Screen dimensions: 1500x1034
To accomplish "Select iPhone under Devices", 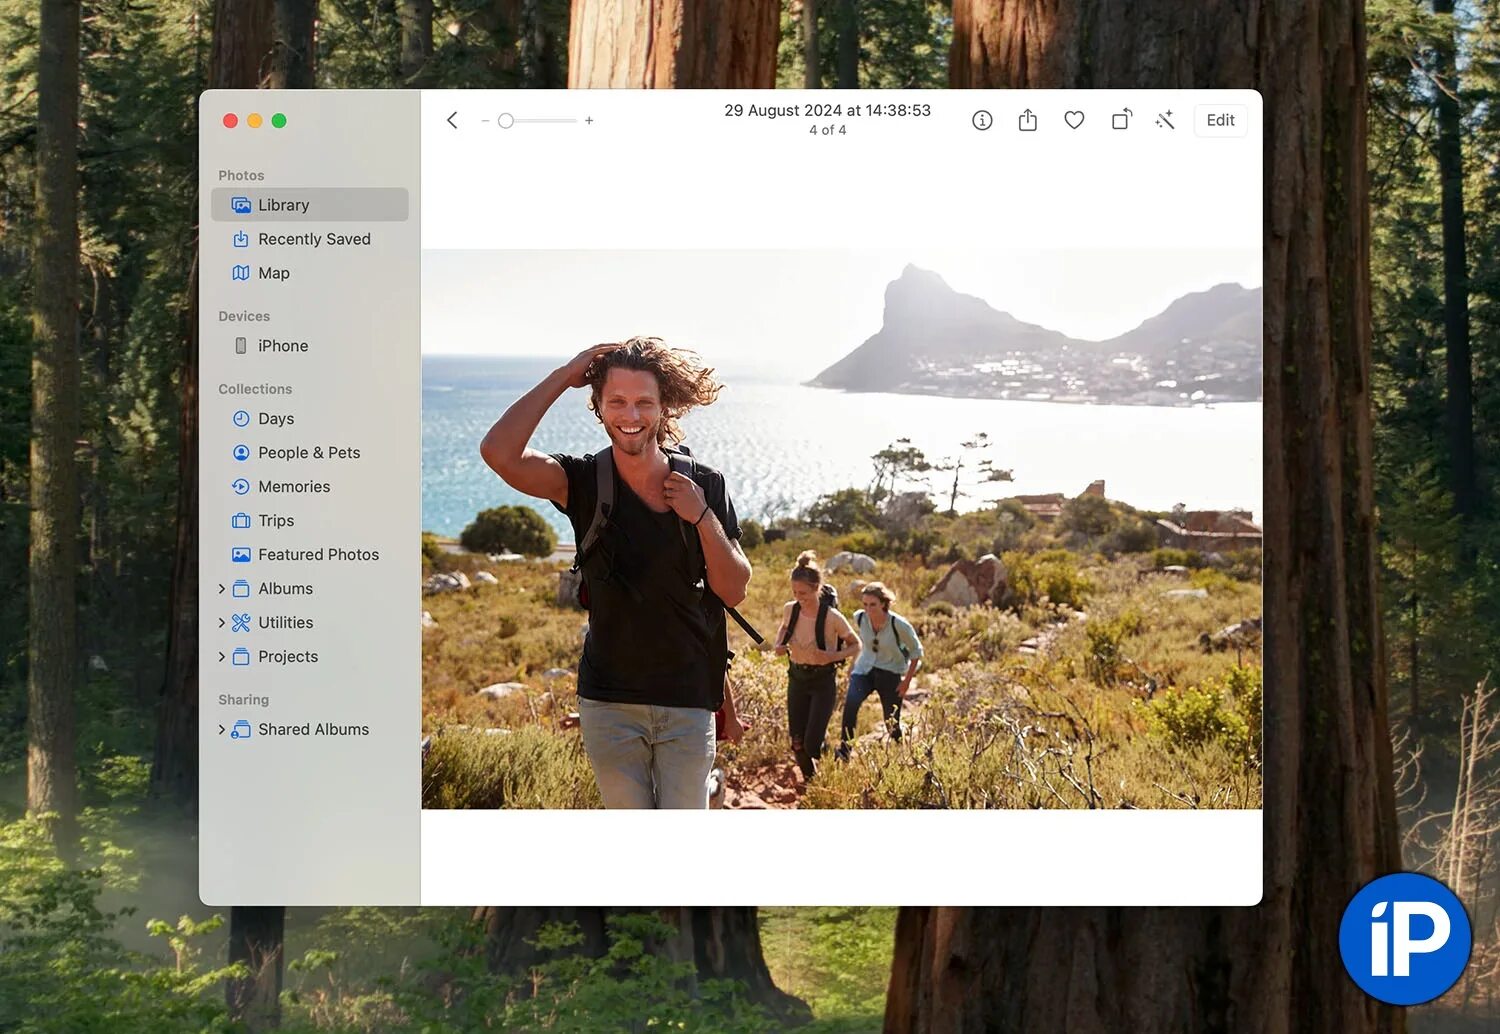I will [x=283, y=346].
